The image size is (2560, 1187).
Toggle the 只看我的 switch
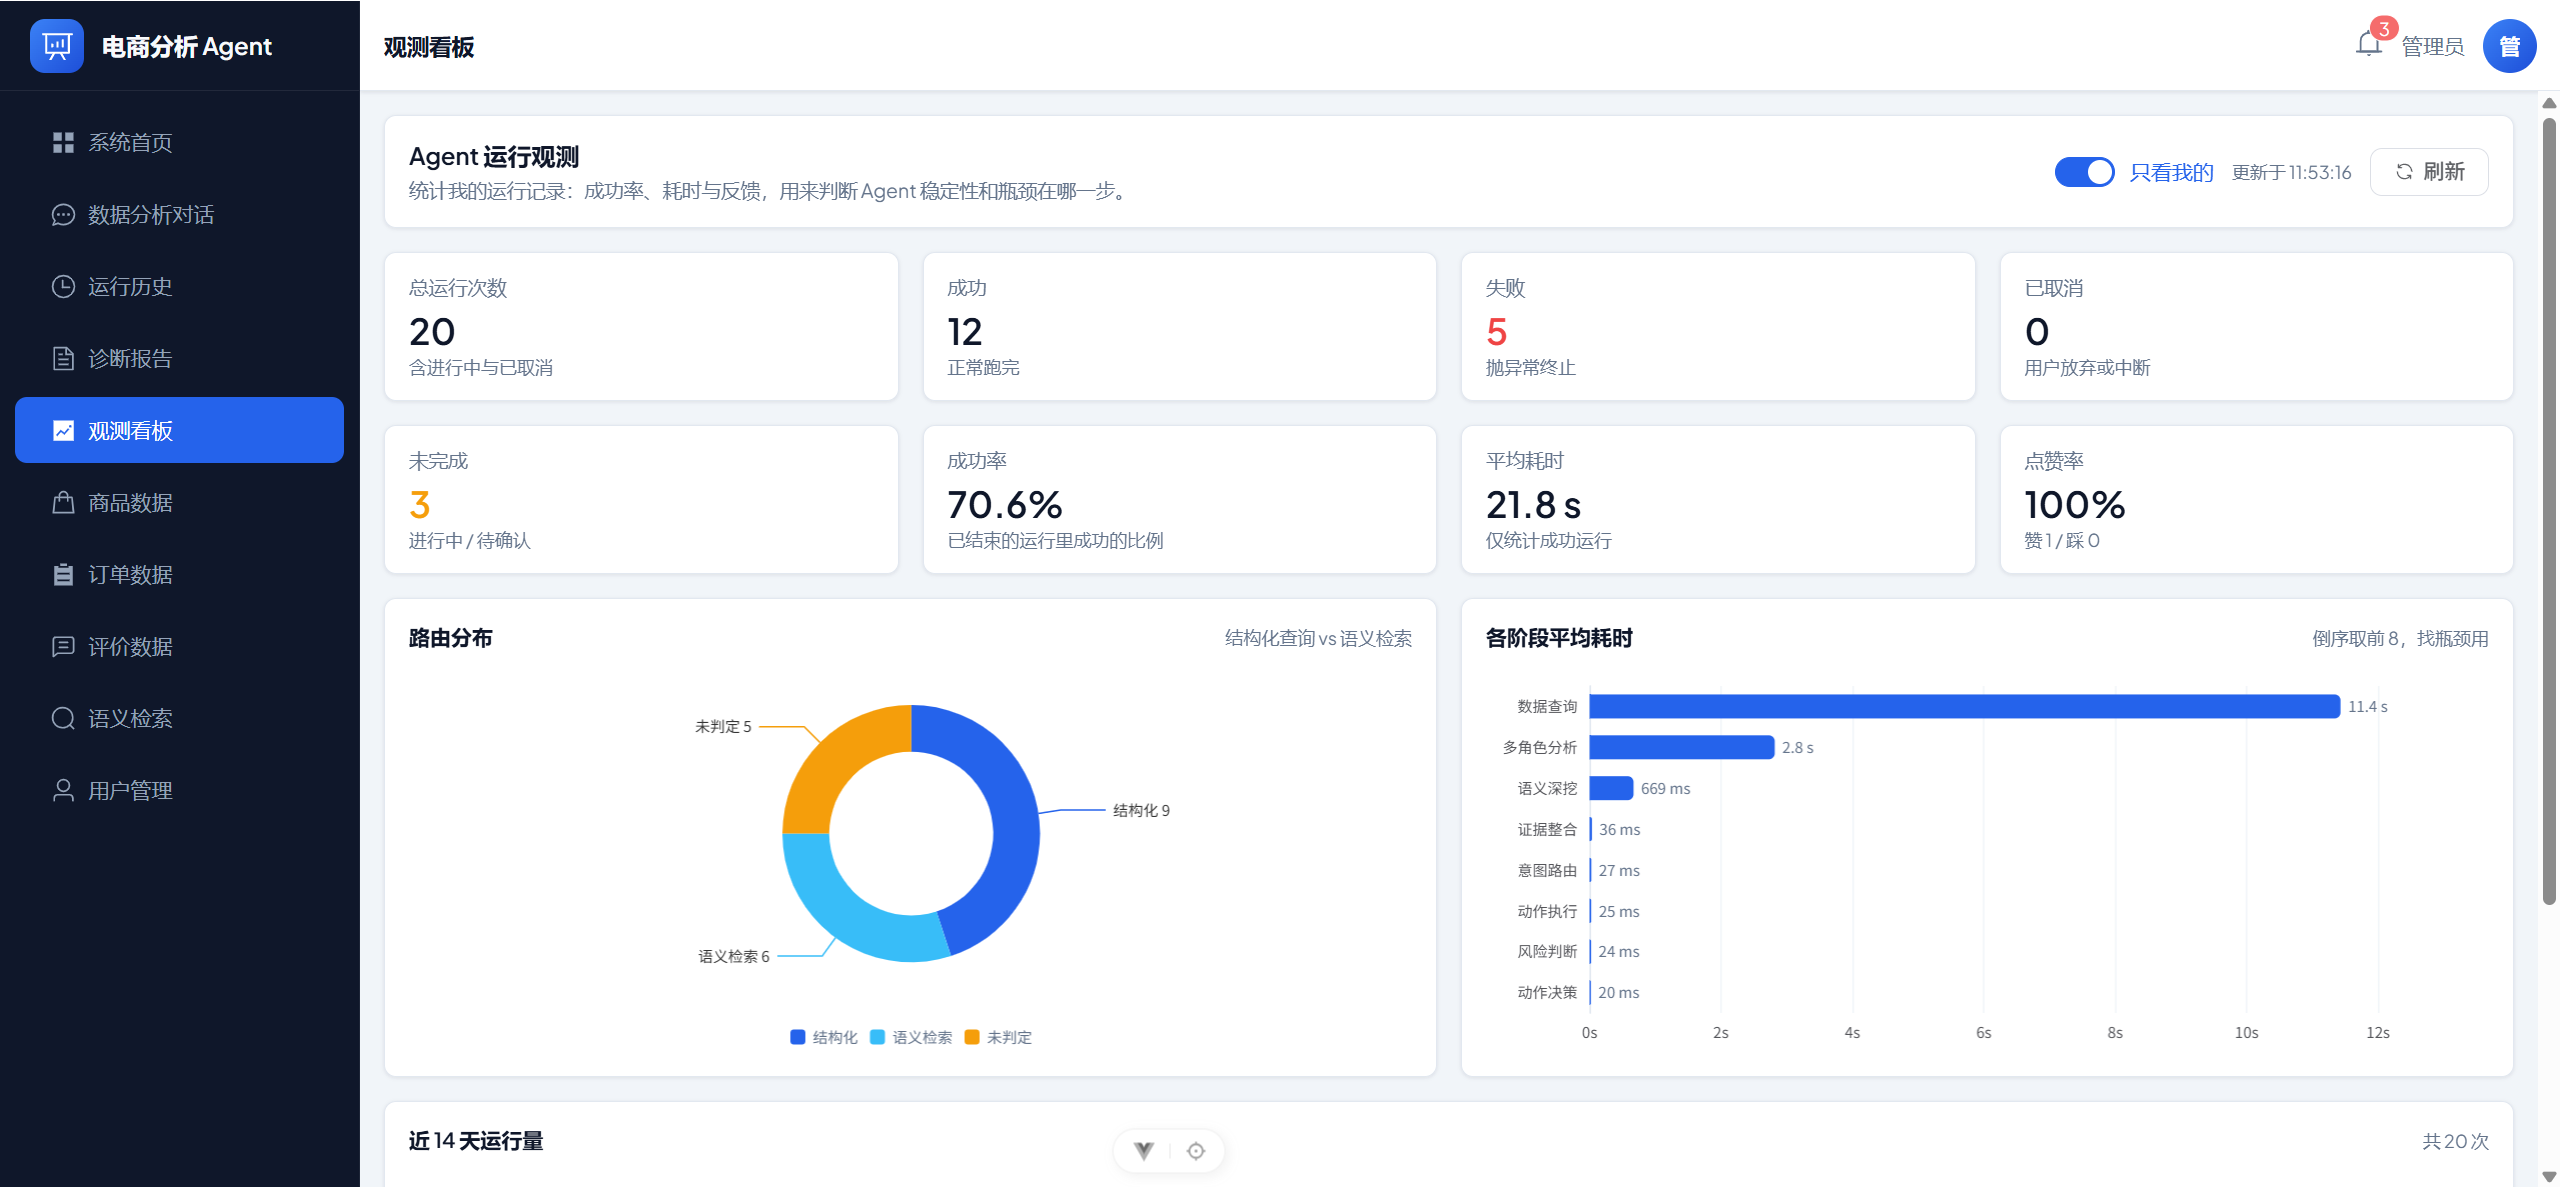click(2084, 172)
